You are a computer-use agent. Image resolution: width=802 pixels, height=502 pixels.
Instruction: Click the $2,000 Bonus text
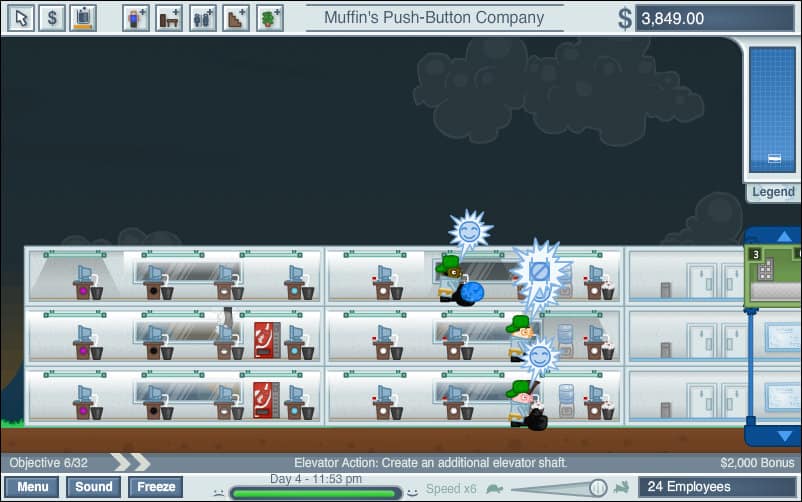(757, 463)
